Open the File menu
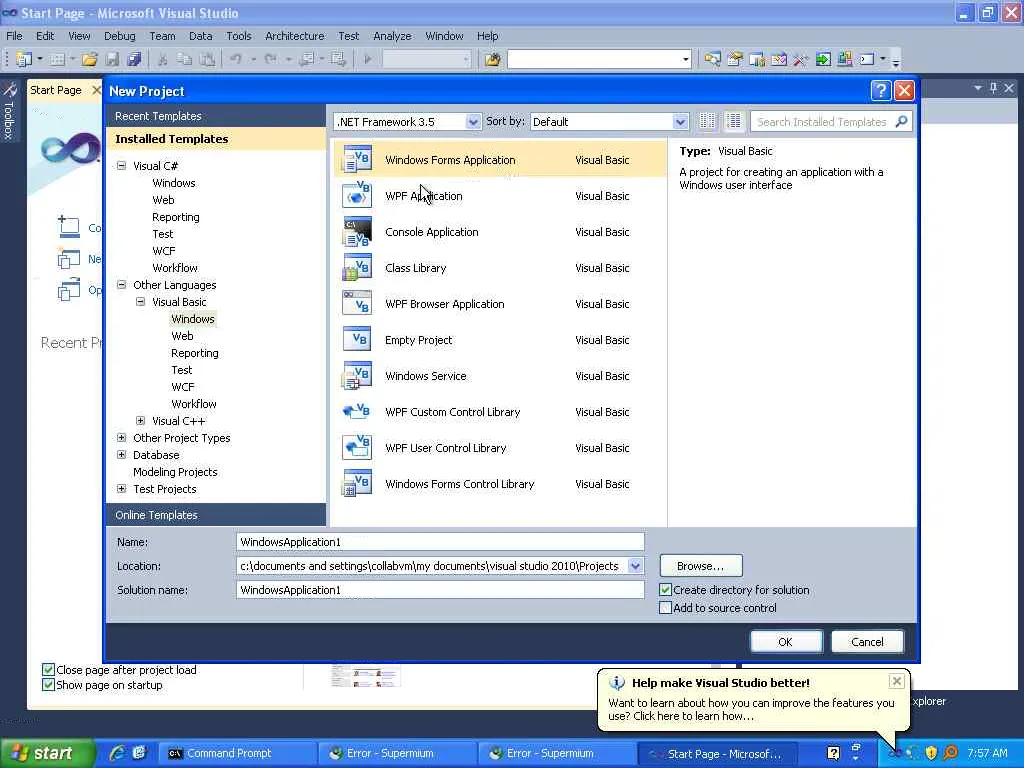This screenshot has width=1024, height=768. tap(14, 36)
